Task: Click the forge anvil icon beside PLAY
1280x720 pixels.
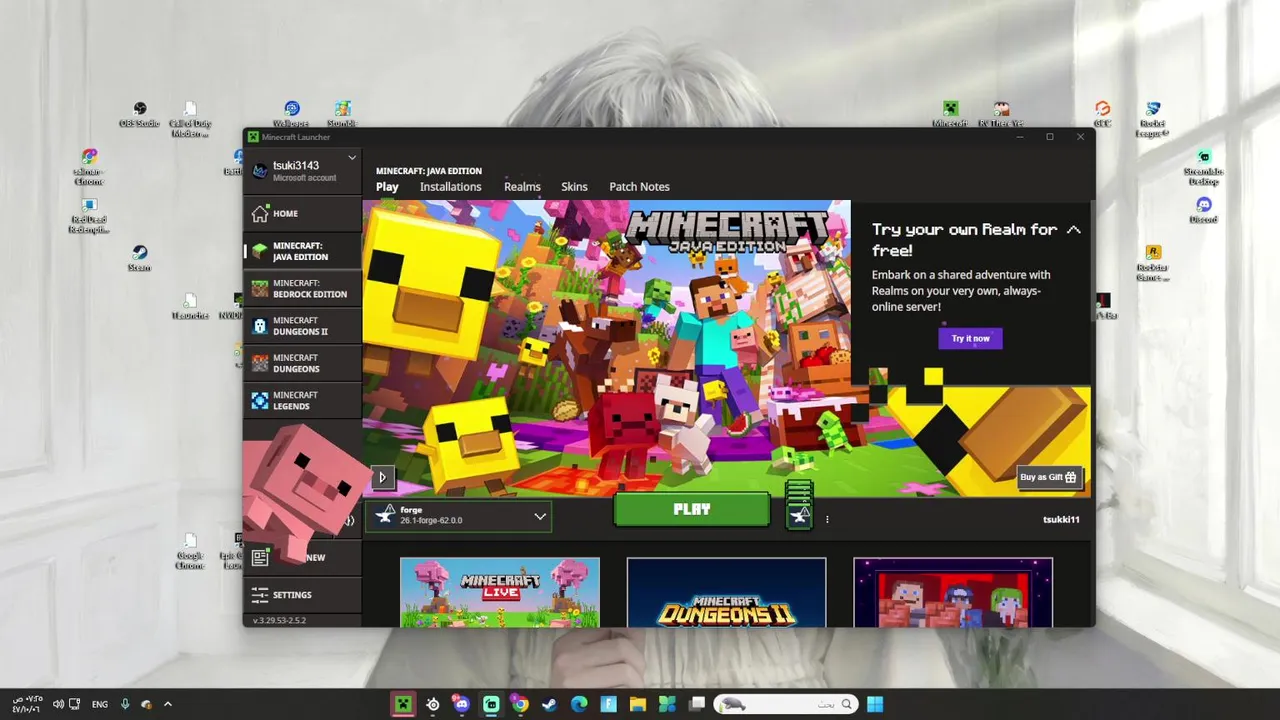Action: pyautogui.click(x=799, y=514)
